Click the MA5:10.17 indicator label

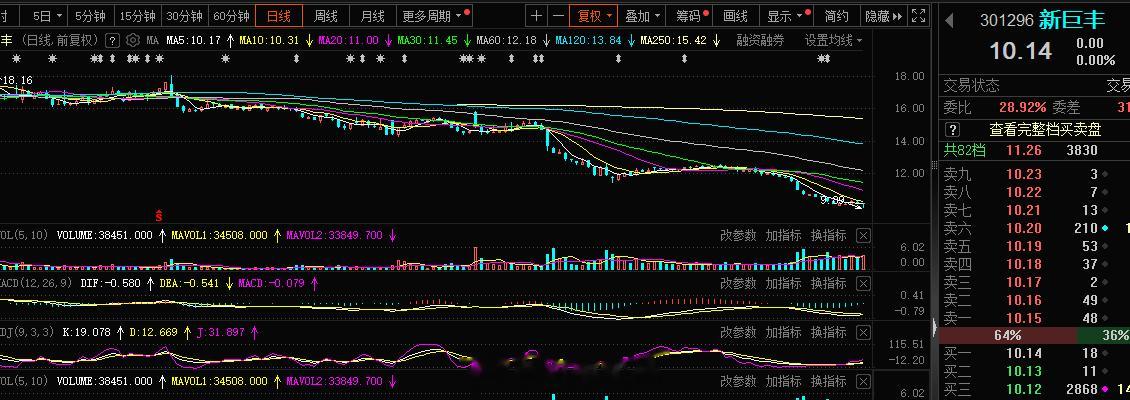pos(192,40)
